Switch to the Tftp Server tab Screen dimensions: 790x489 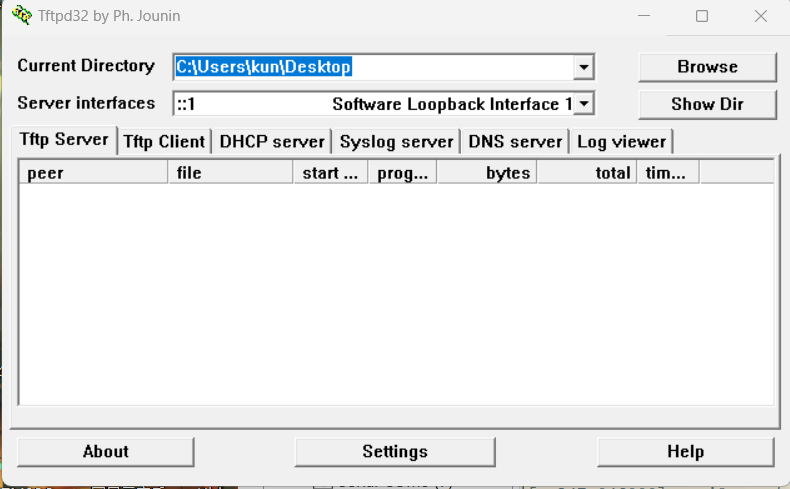64,139
